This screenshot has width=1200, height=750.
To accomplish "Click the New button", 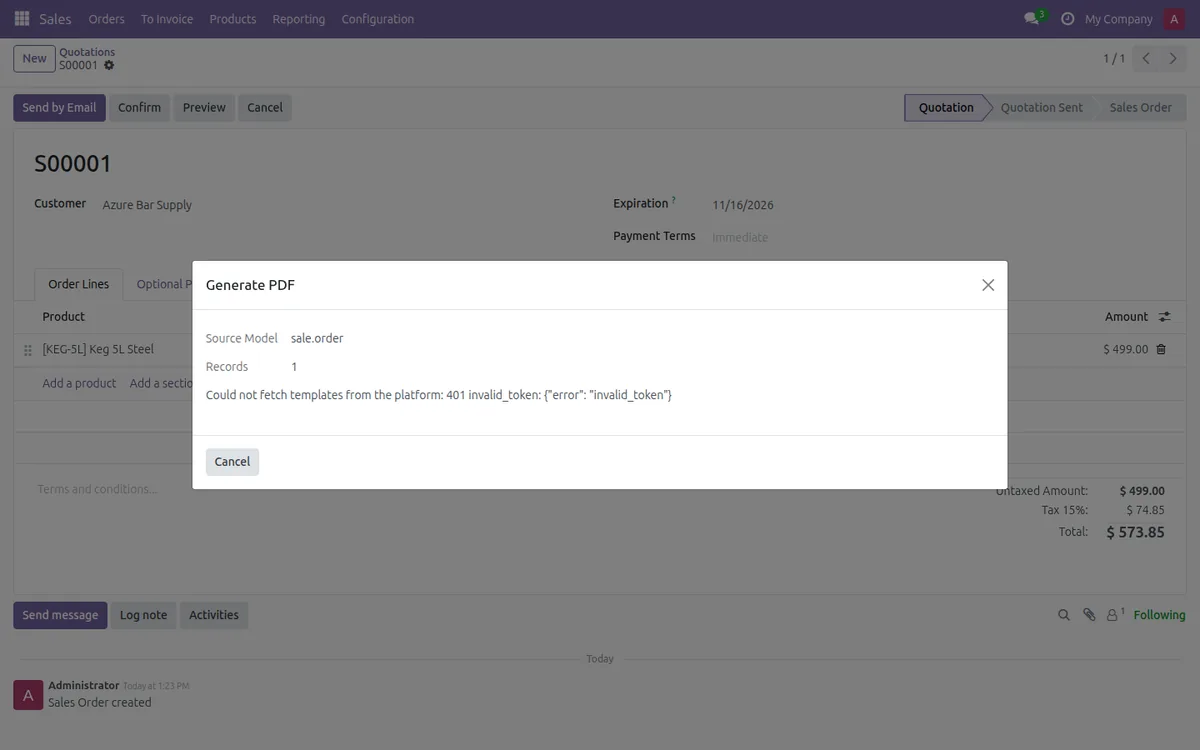I will [34, 58].
